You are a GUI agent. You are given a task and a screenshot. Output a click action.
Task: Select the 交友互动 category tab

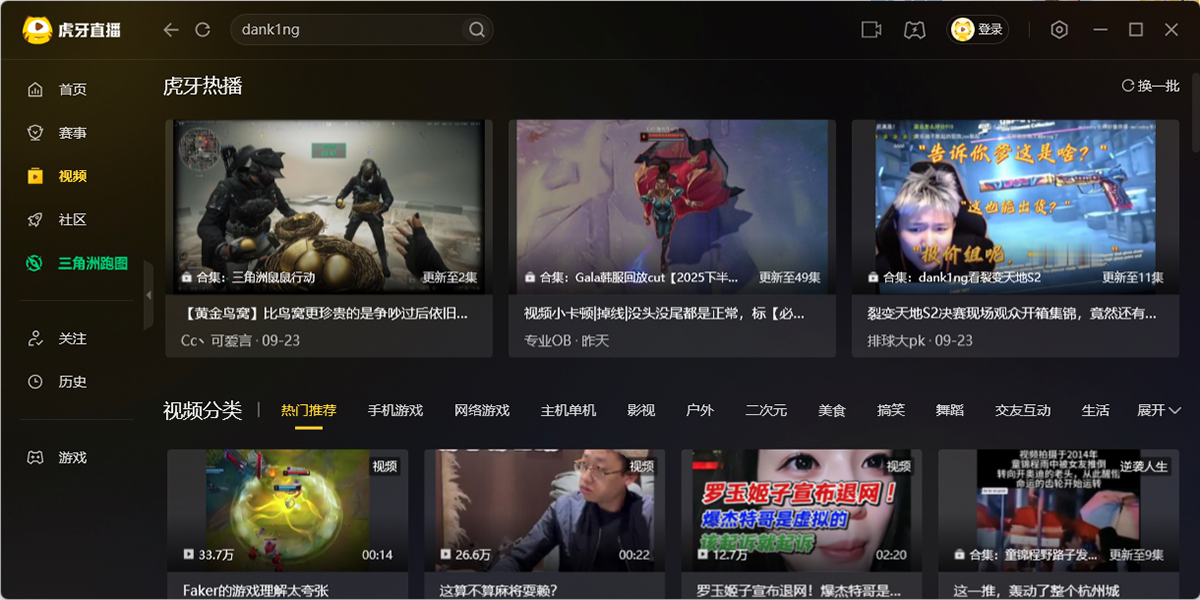click(1023, 410)
